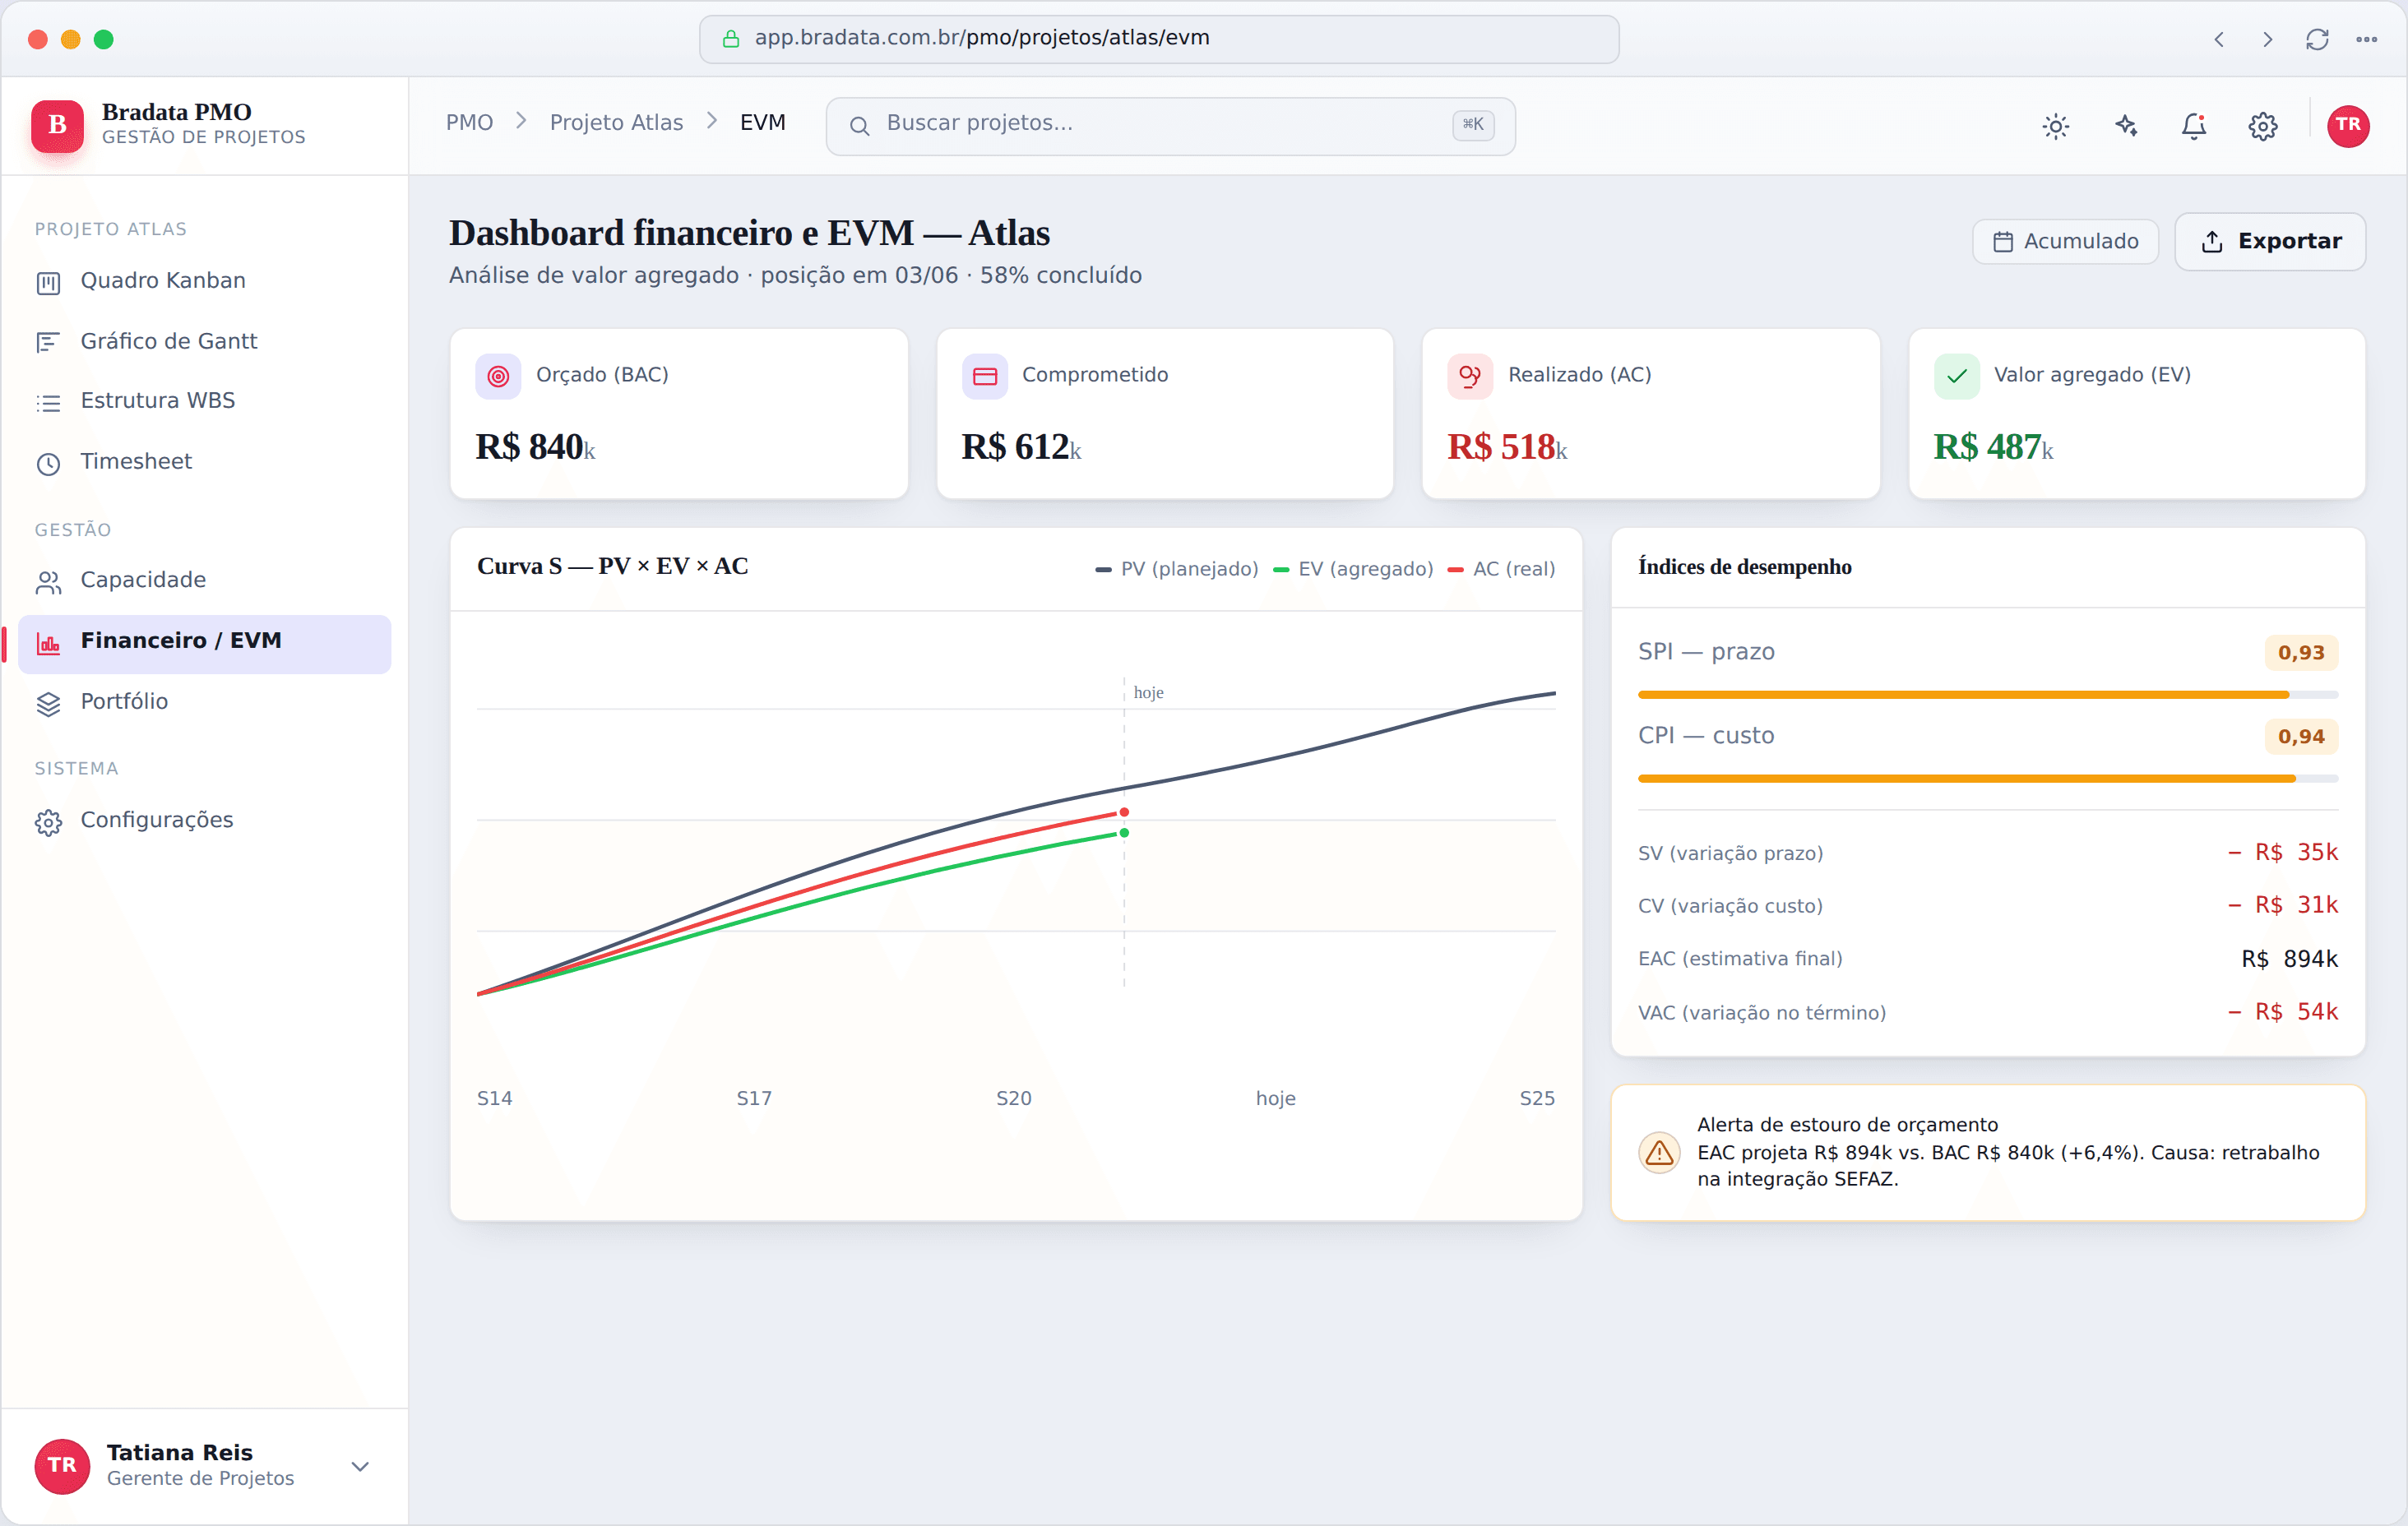Viewport: 2408px width, 1526px height.
Task: Toggle PV (planejado) legend entry
Action: click(x=1176, y=569)
